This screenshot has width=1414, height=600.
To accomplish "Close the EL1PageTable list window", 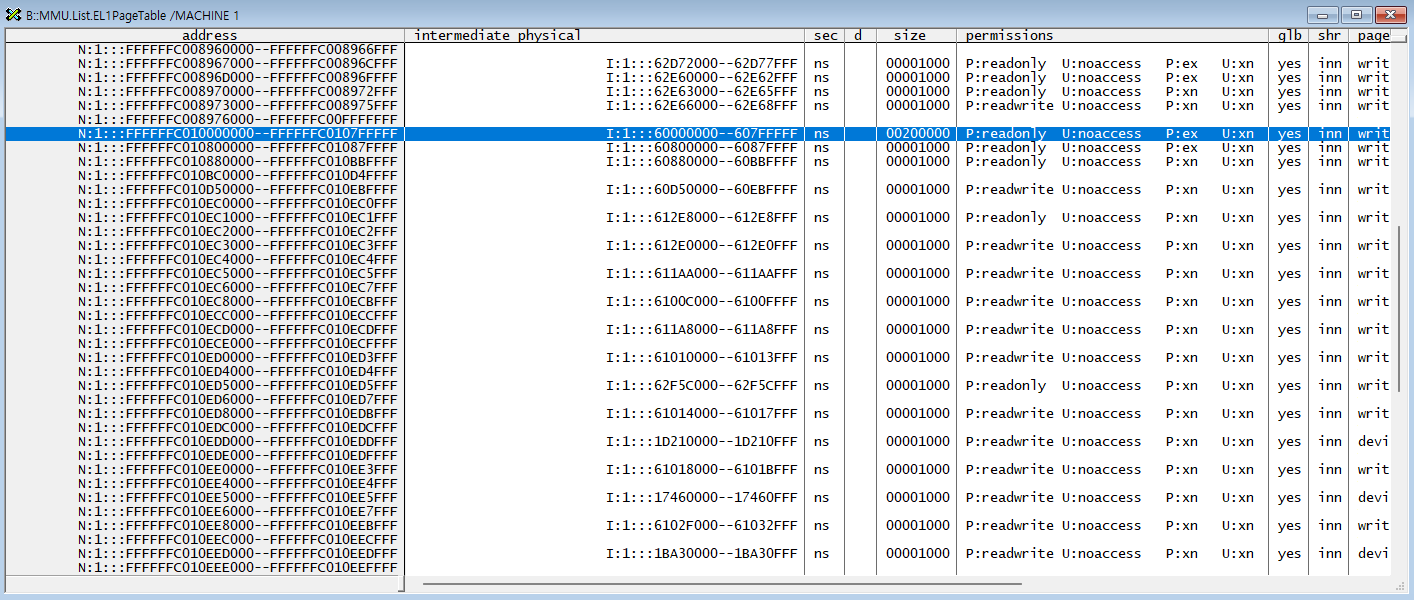I will click(1389, 15).
